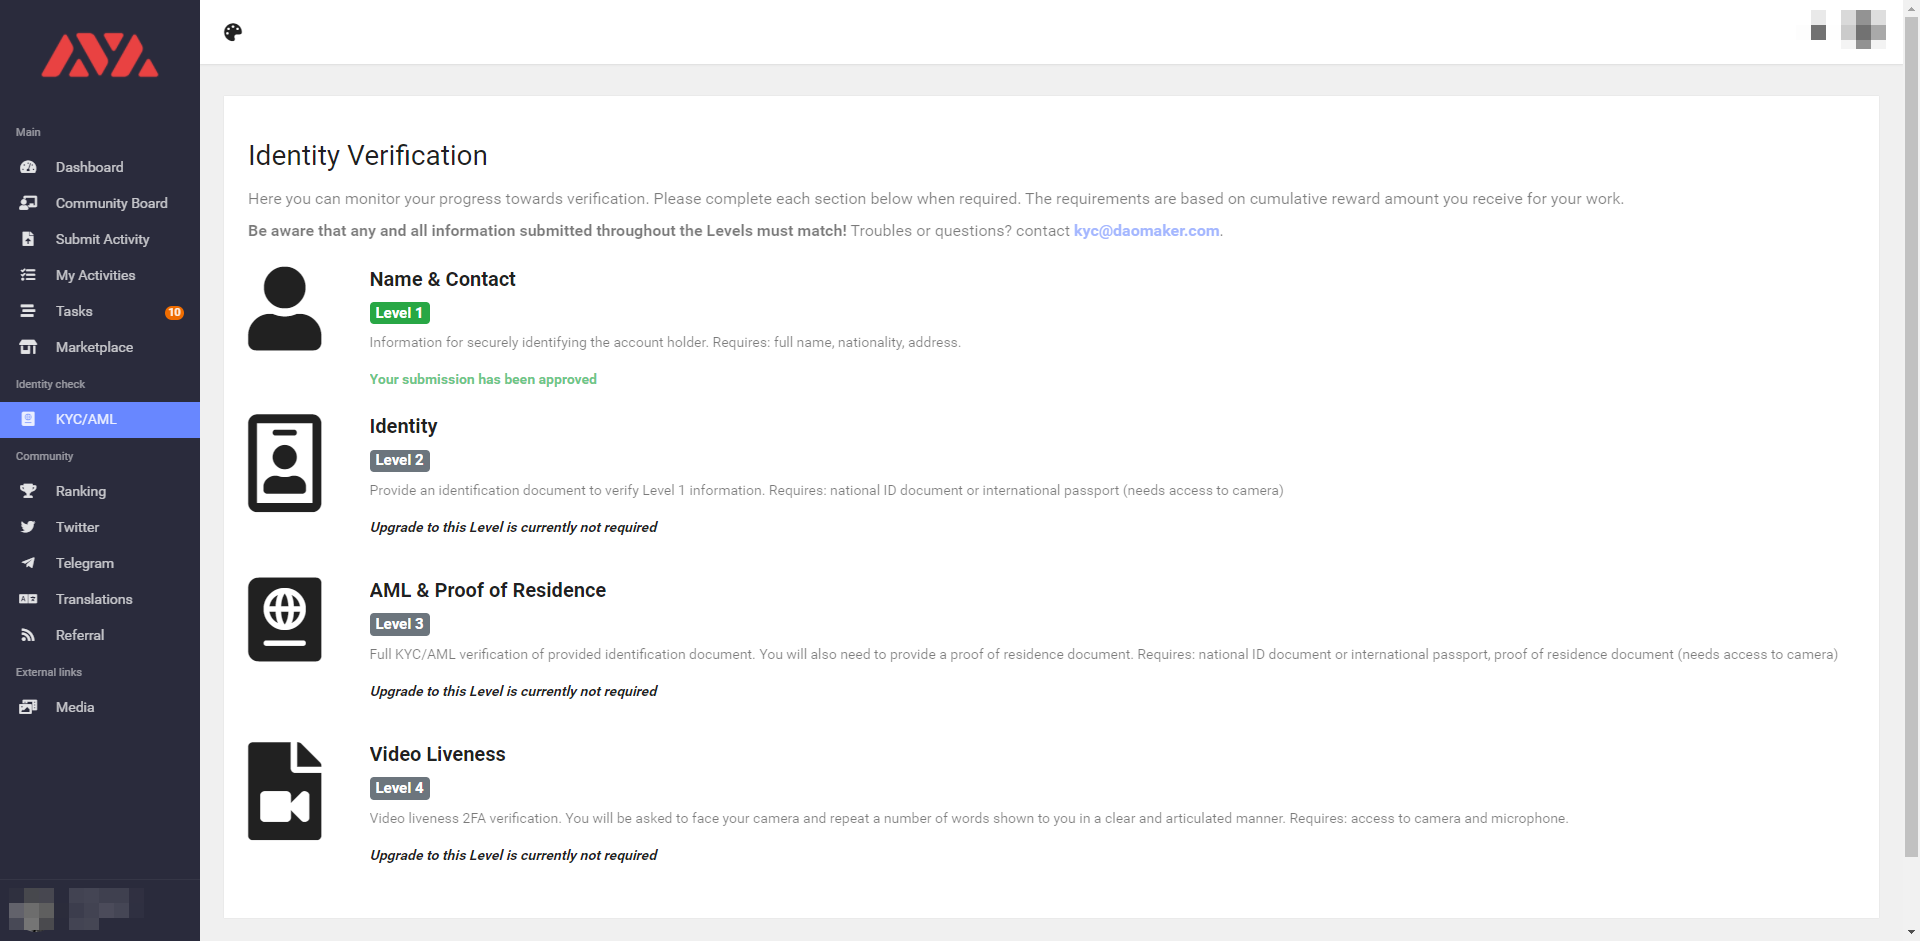Viewport: 1920px width, 941px height.
Task: Click the Video Liveness camera file icon
Action: 284,791
